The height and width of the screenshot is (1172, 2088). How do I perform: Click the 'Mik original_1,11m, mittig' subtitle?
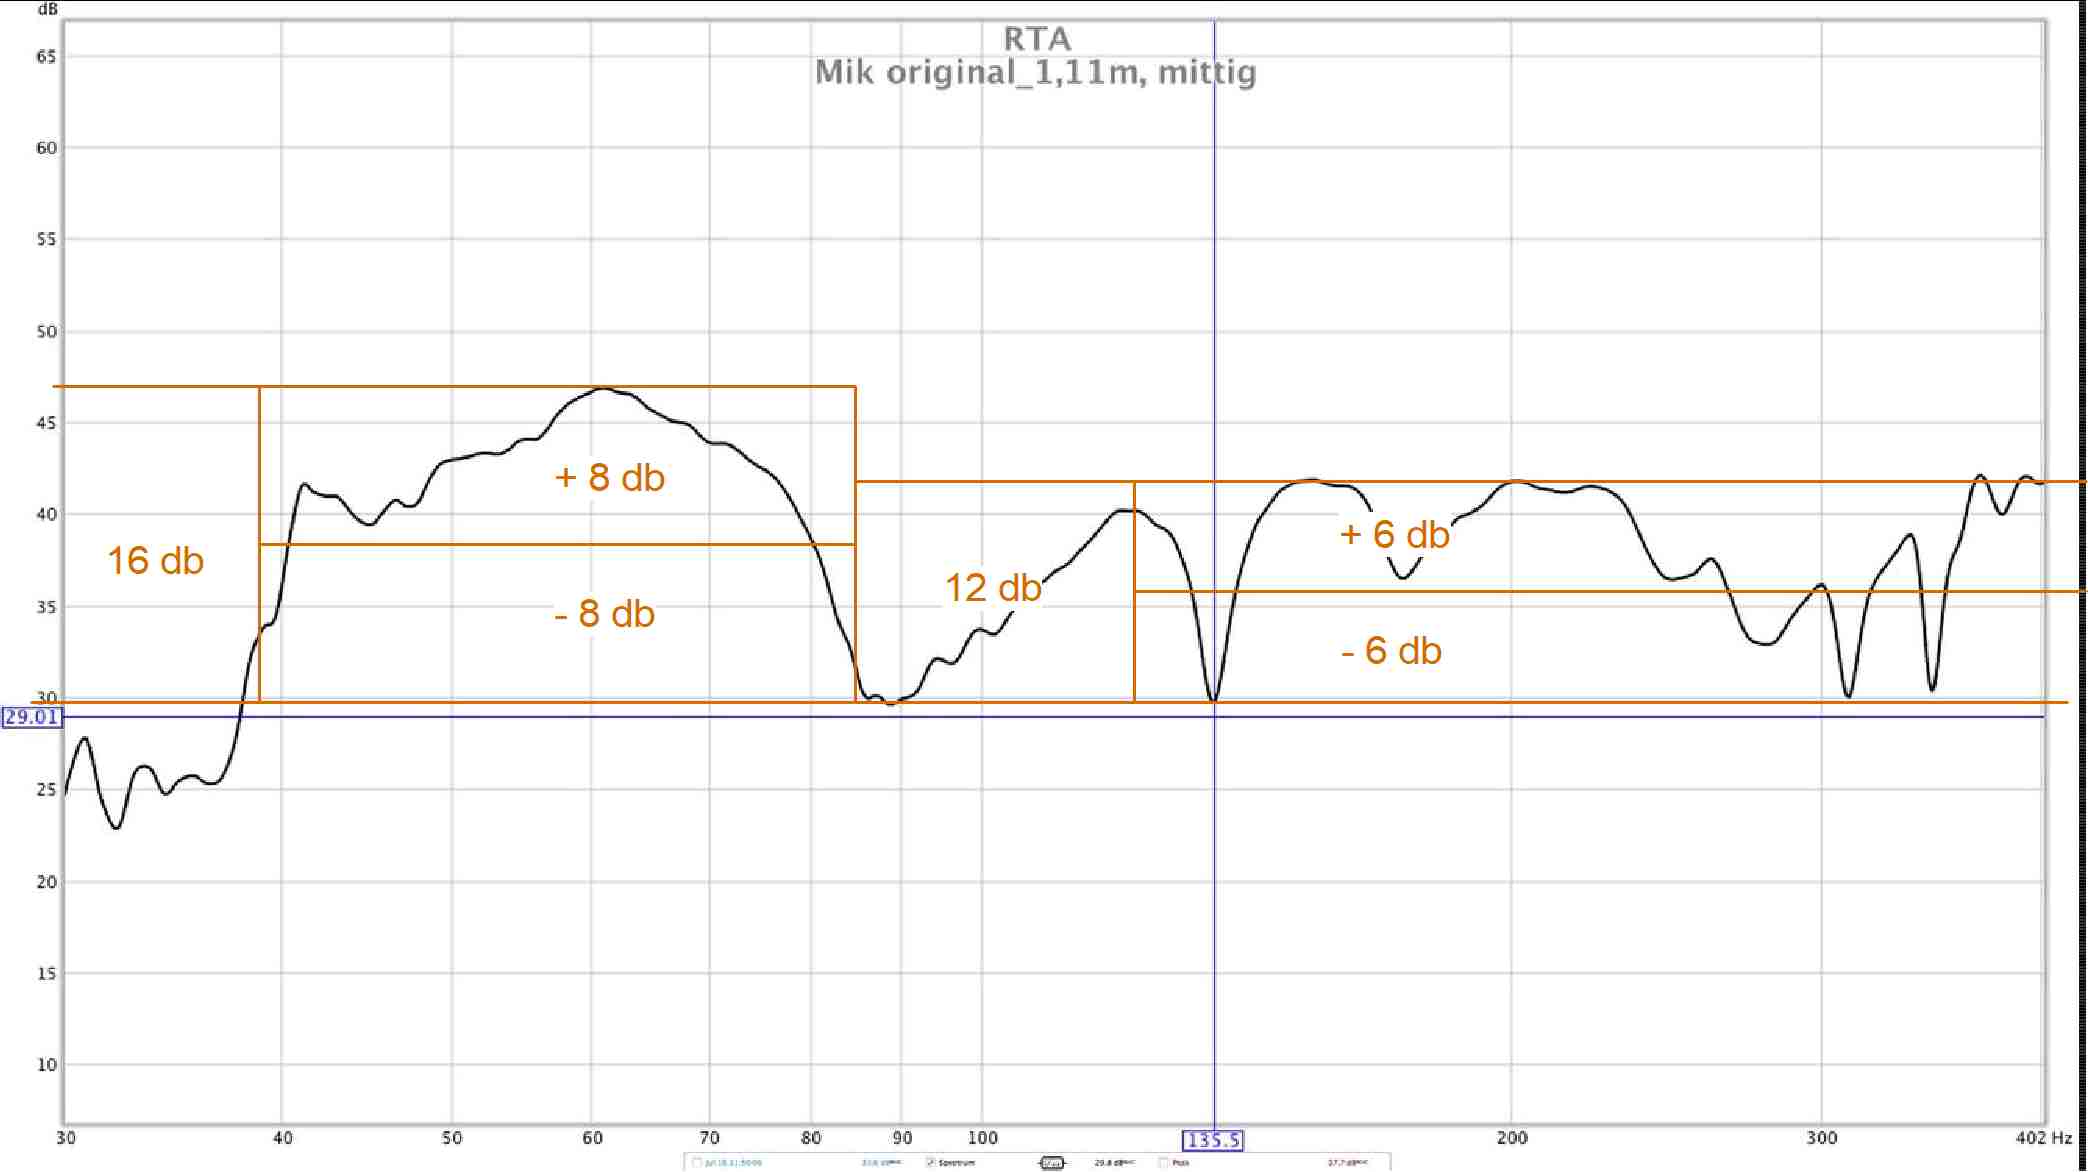[1035, 72]
